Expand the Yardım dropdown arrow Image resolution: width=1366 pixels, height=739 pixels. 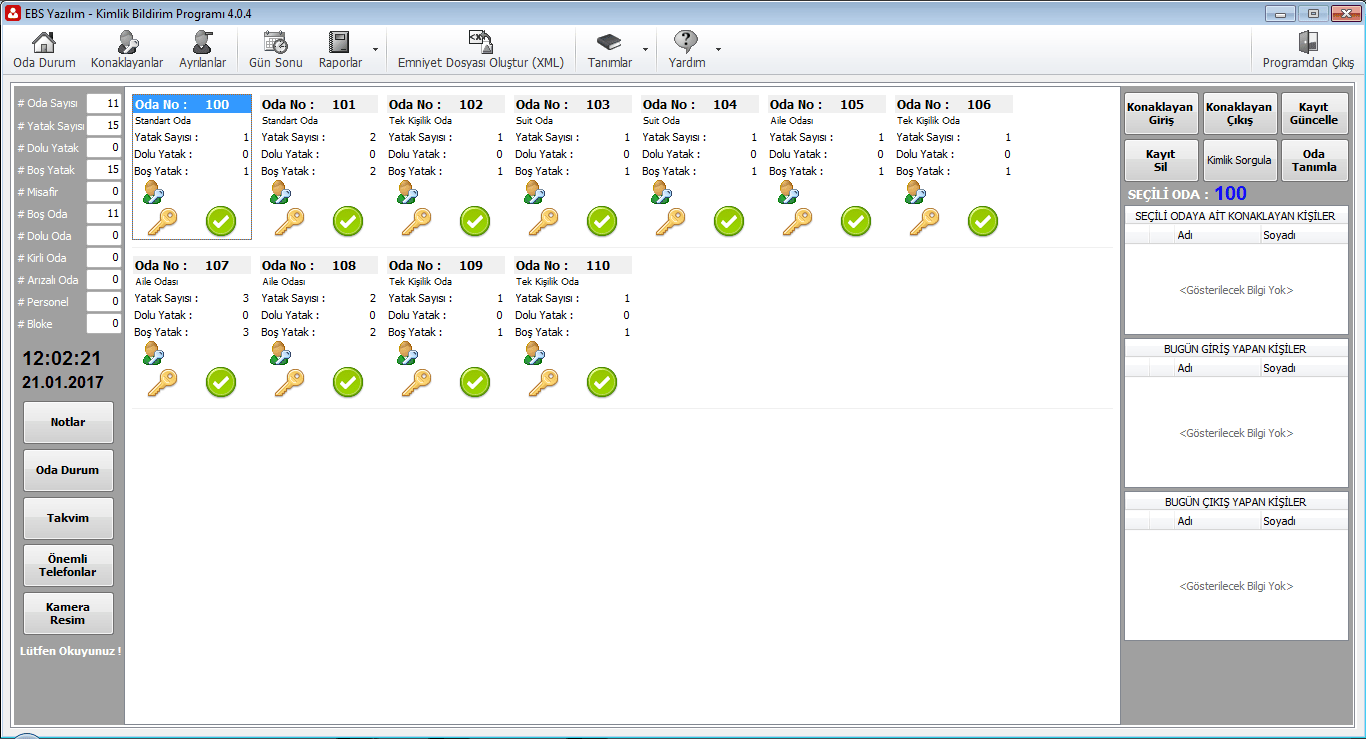pyautogui.click(x=718, y=49)
